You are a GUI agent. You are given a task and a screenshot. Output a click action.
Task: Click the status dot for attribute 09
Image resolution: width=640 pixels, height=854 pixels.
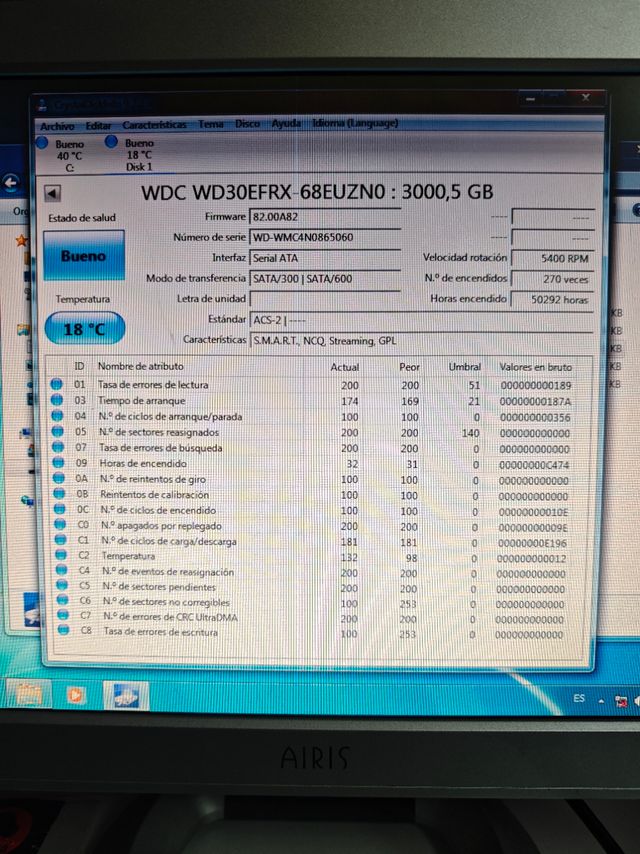[58, 463]
